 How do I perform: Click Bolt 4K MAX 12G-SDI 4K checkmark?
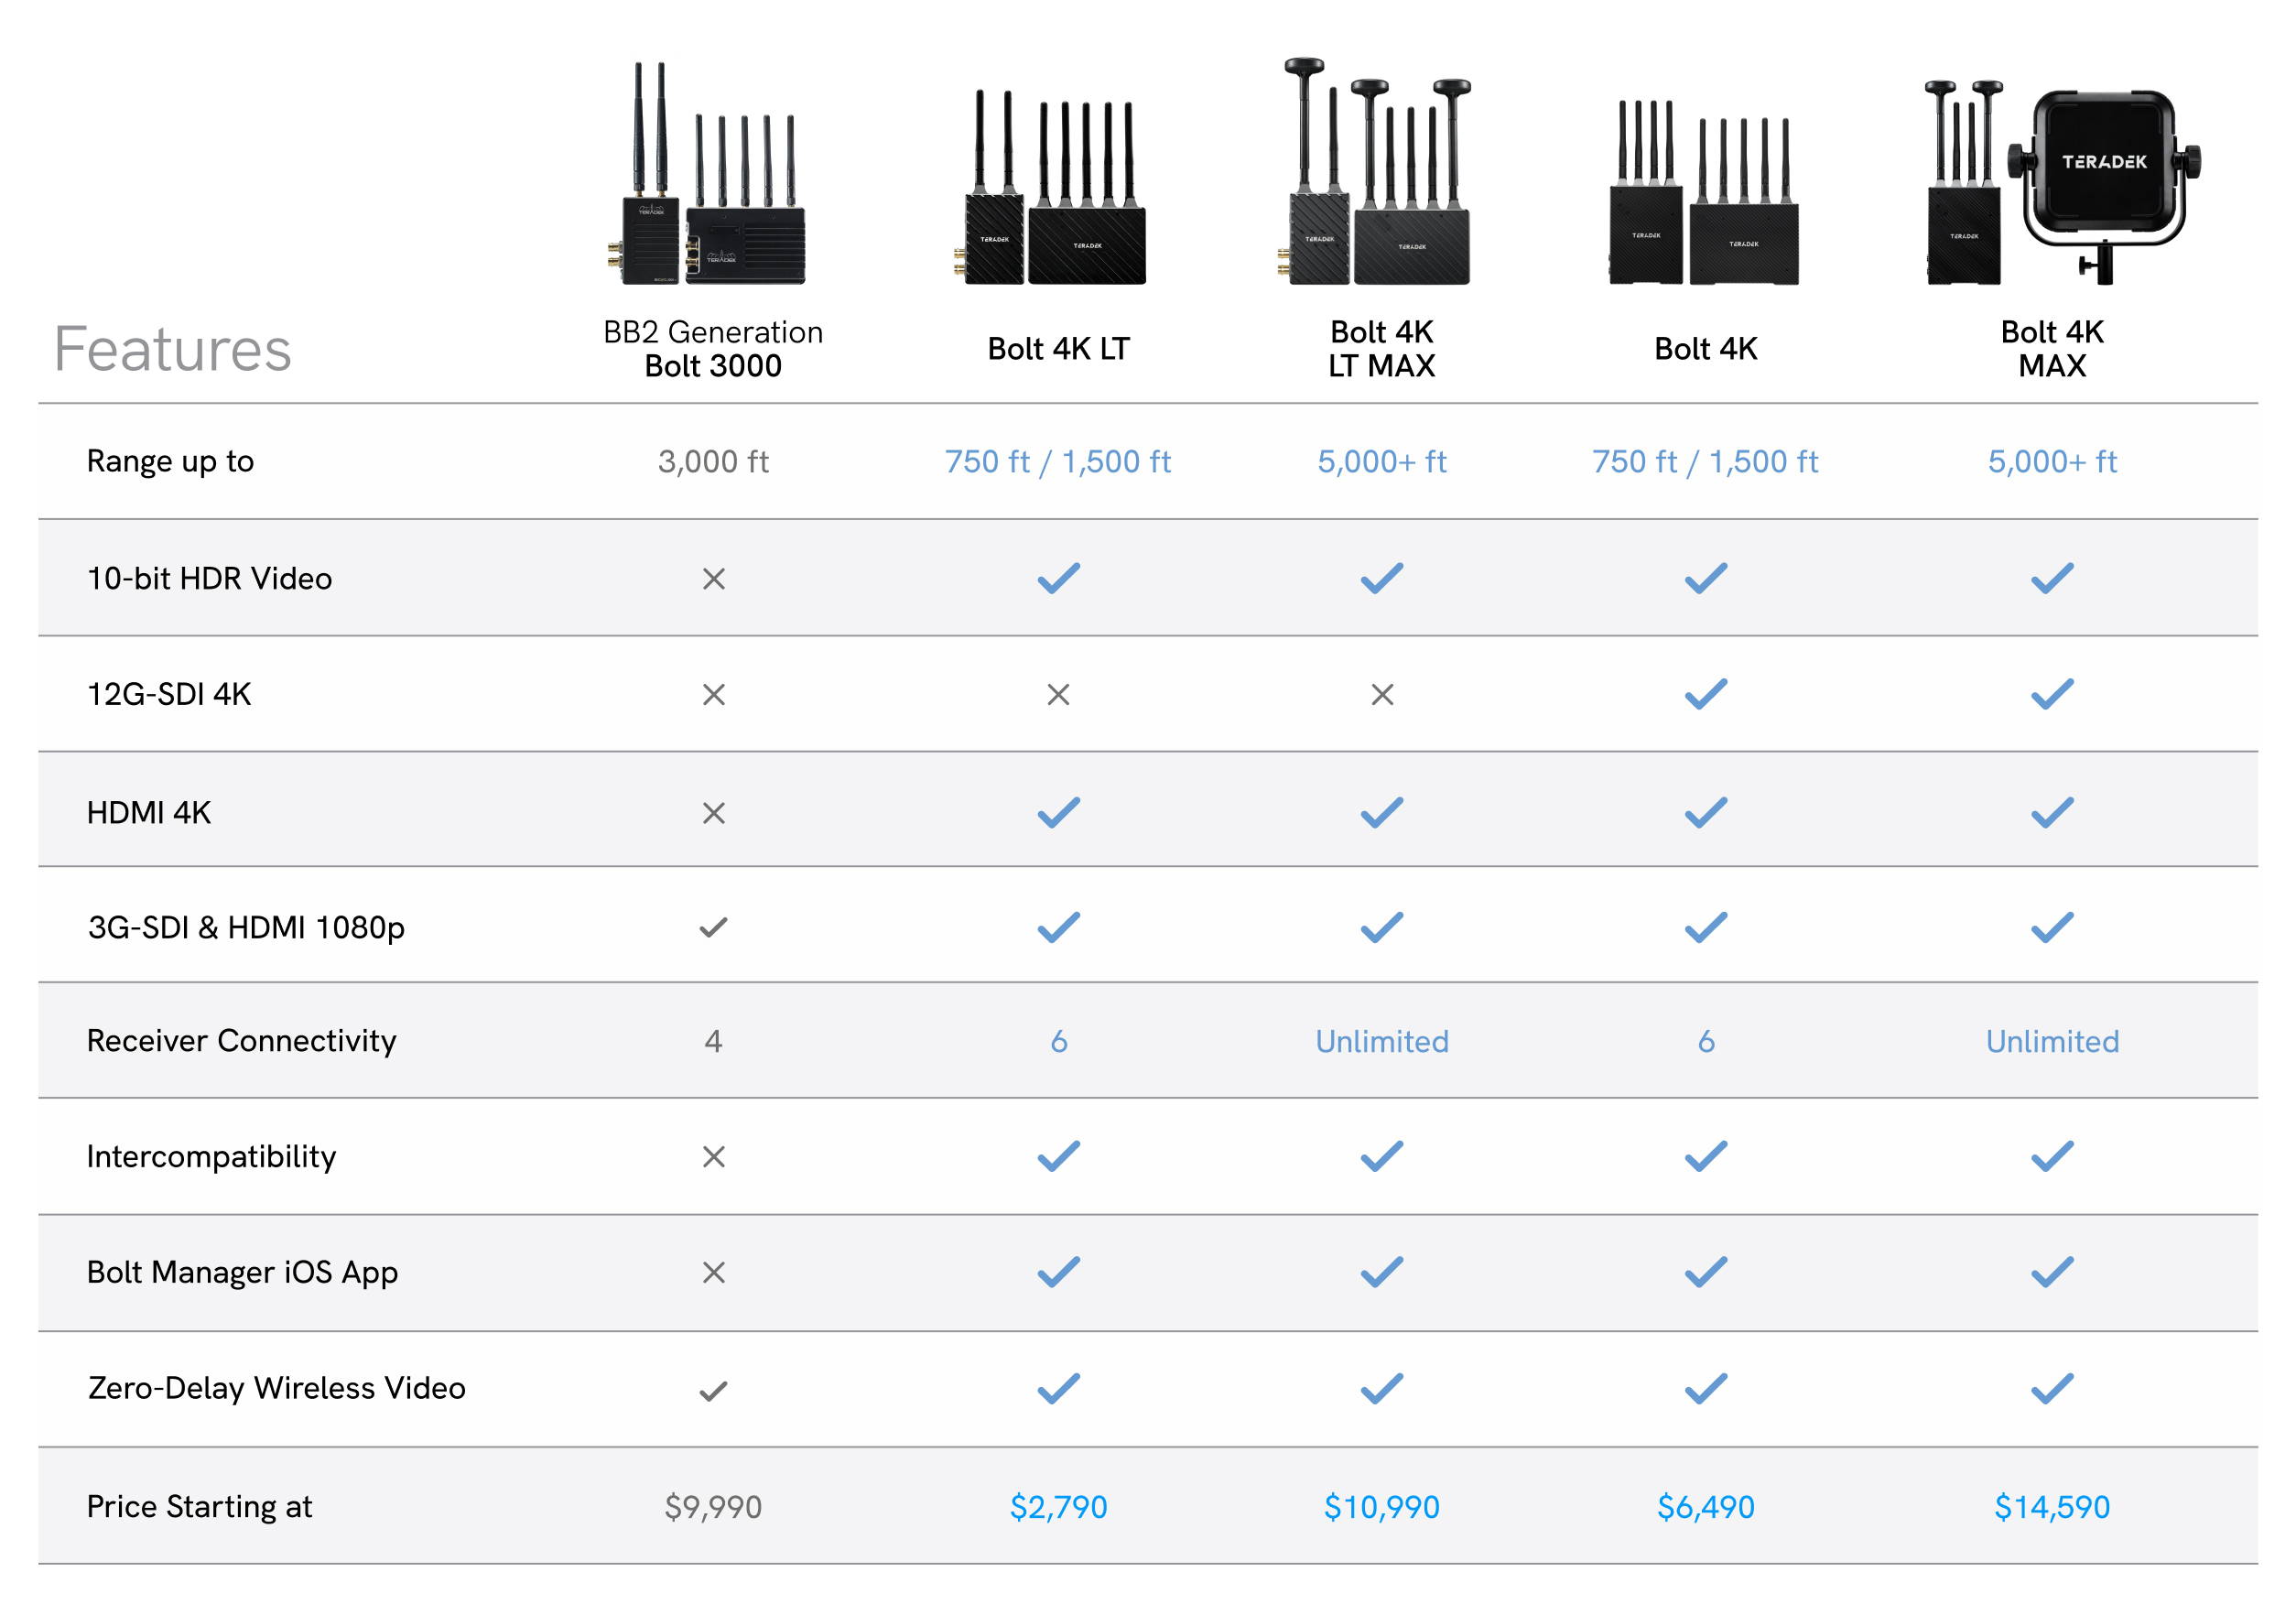coord(2052,694)
